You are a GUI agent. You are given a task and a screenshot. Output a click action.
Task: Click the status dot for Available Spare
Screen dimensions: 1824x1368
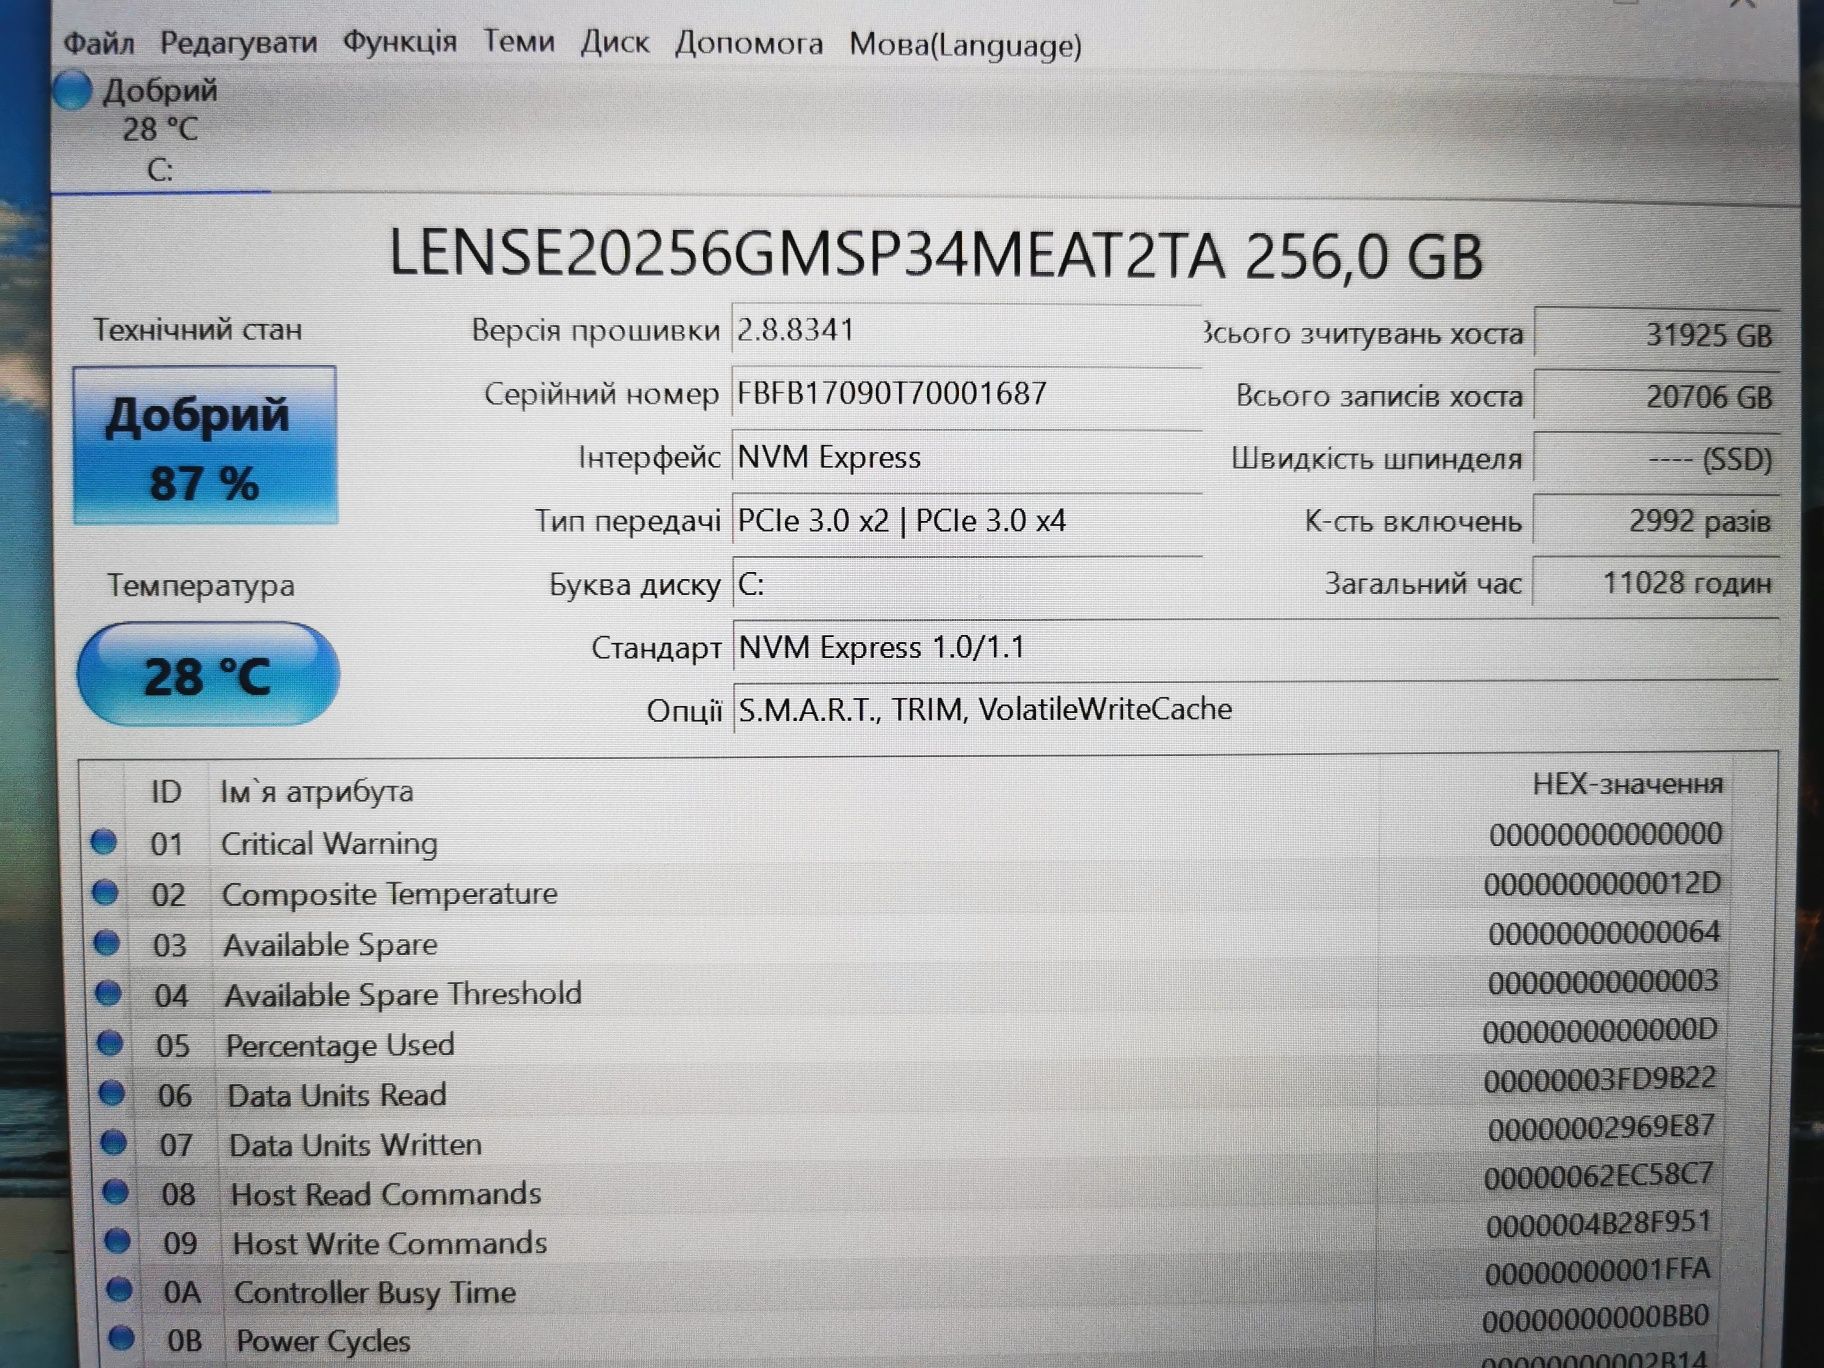tap(107, 942)
